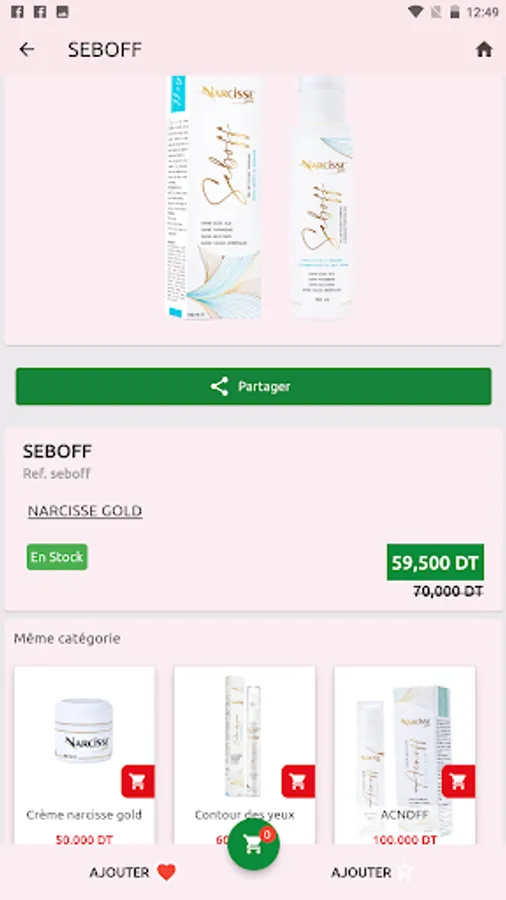Tap the red heart favorite icon
The width and height of the screenshot is (506, 900).
click(166, 872)
